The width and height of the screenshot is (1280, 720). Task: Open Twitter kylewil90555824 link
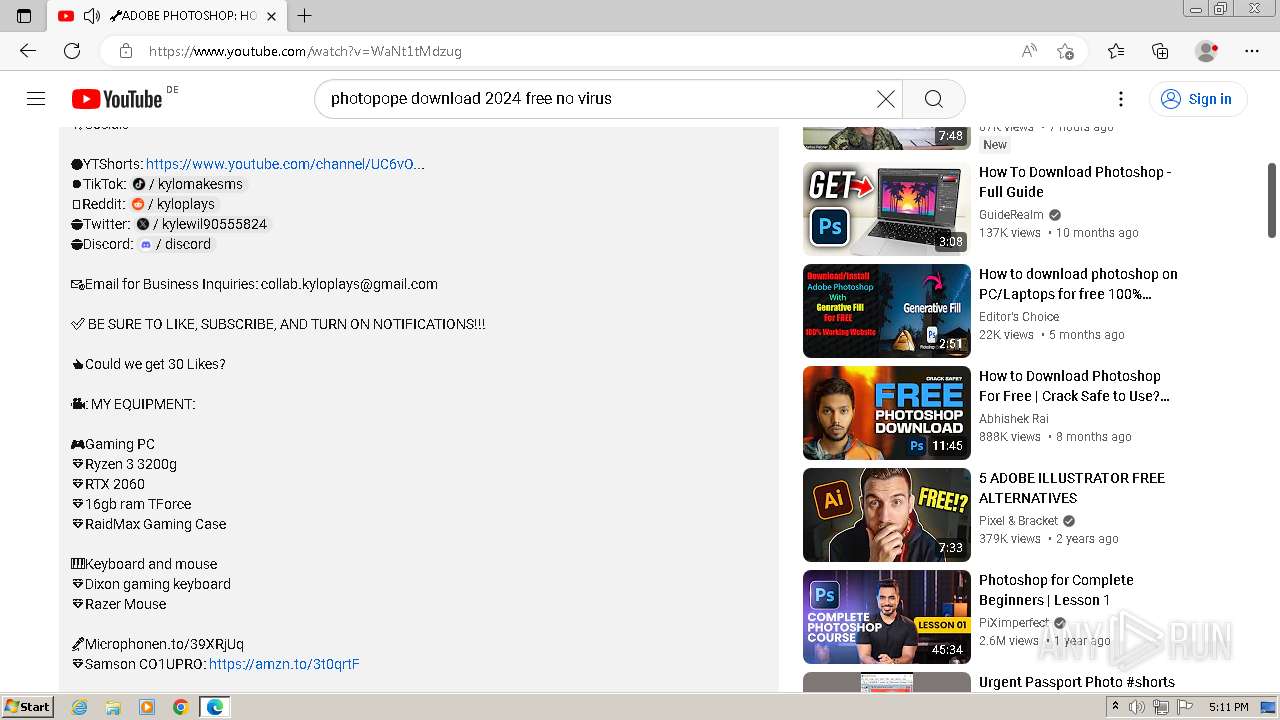tap(202, 224)
